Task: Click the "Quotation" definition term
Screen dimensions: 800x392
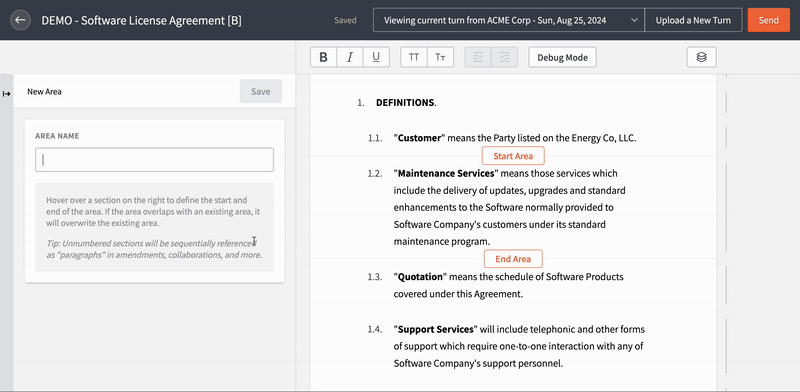Action: coord(420,277)
